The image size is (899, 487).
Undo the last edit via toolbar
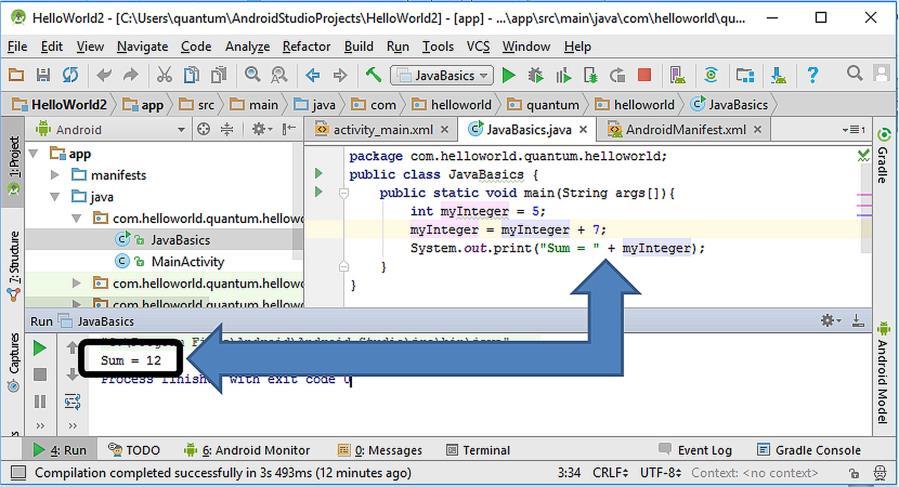point(104,75)
